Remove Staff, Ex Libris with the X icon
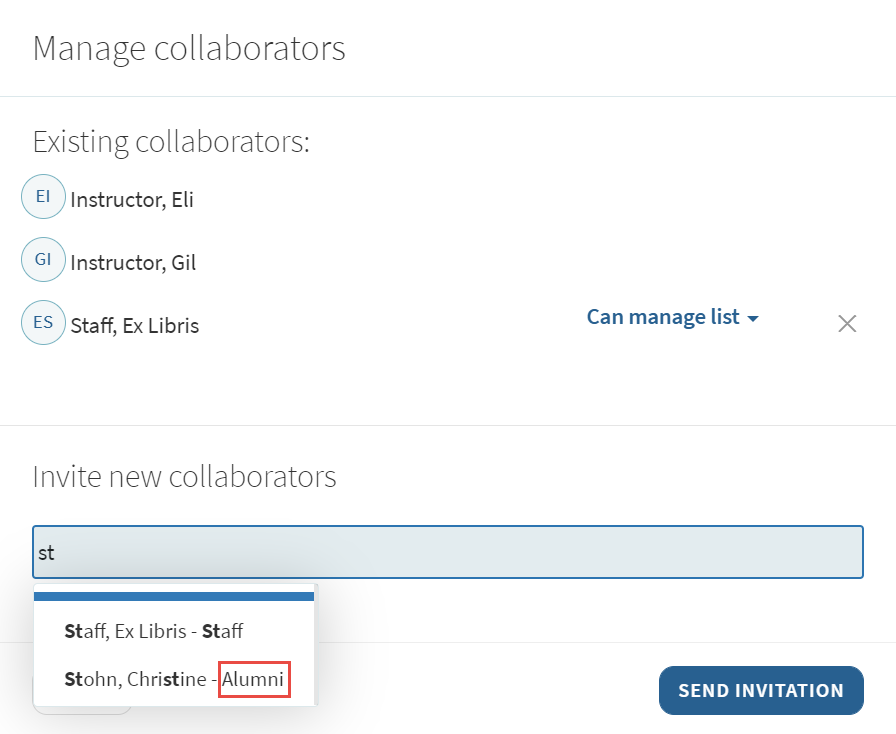The width and height of the screenshot is (896, 734). (x=846, y=324)
